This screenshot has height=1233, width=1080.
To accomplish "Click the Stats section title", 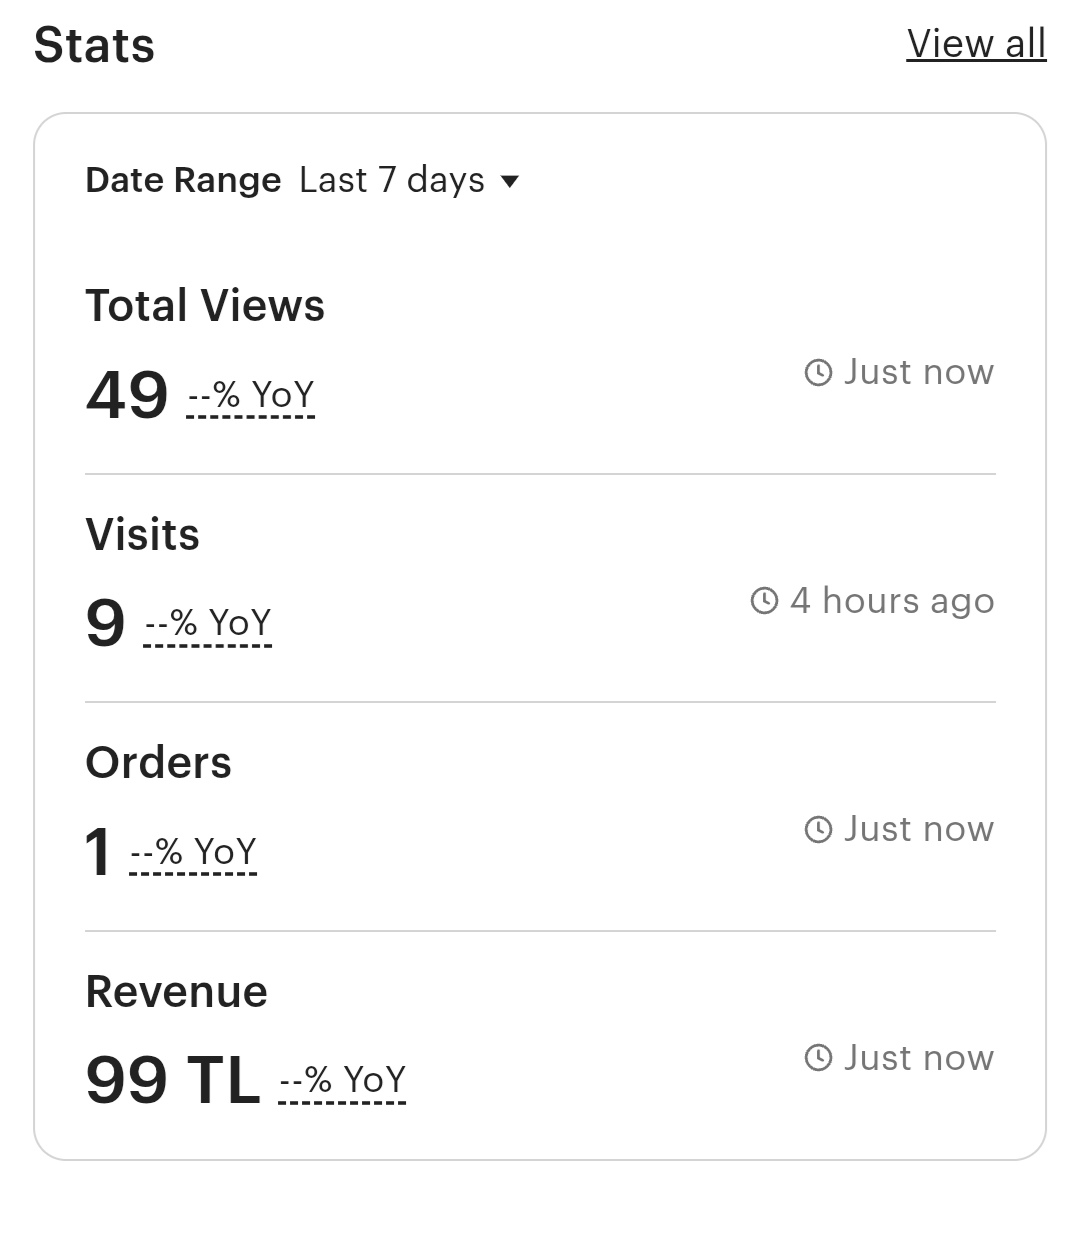I will tap(94, 46).
